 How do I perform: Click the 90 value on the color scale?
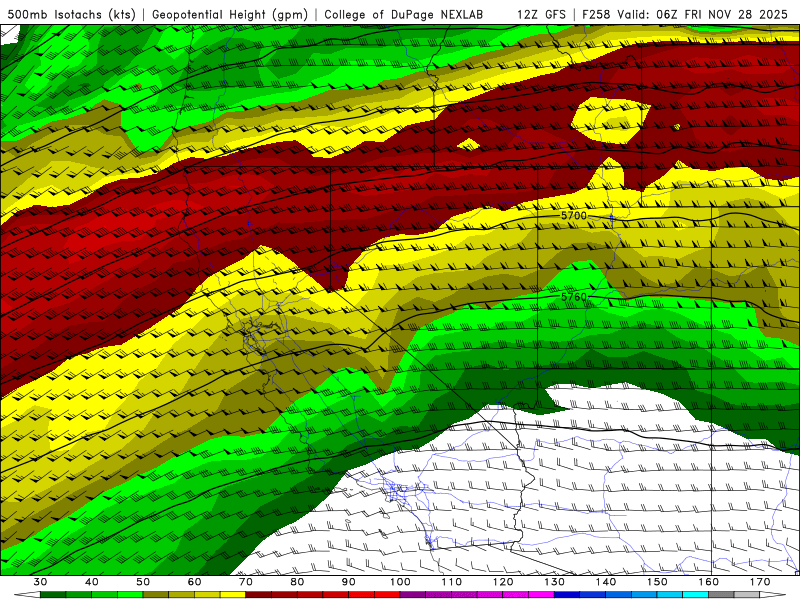pyautogui.click(x=349, y=582)
